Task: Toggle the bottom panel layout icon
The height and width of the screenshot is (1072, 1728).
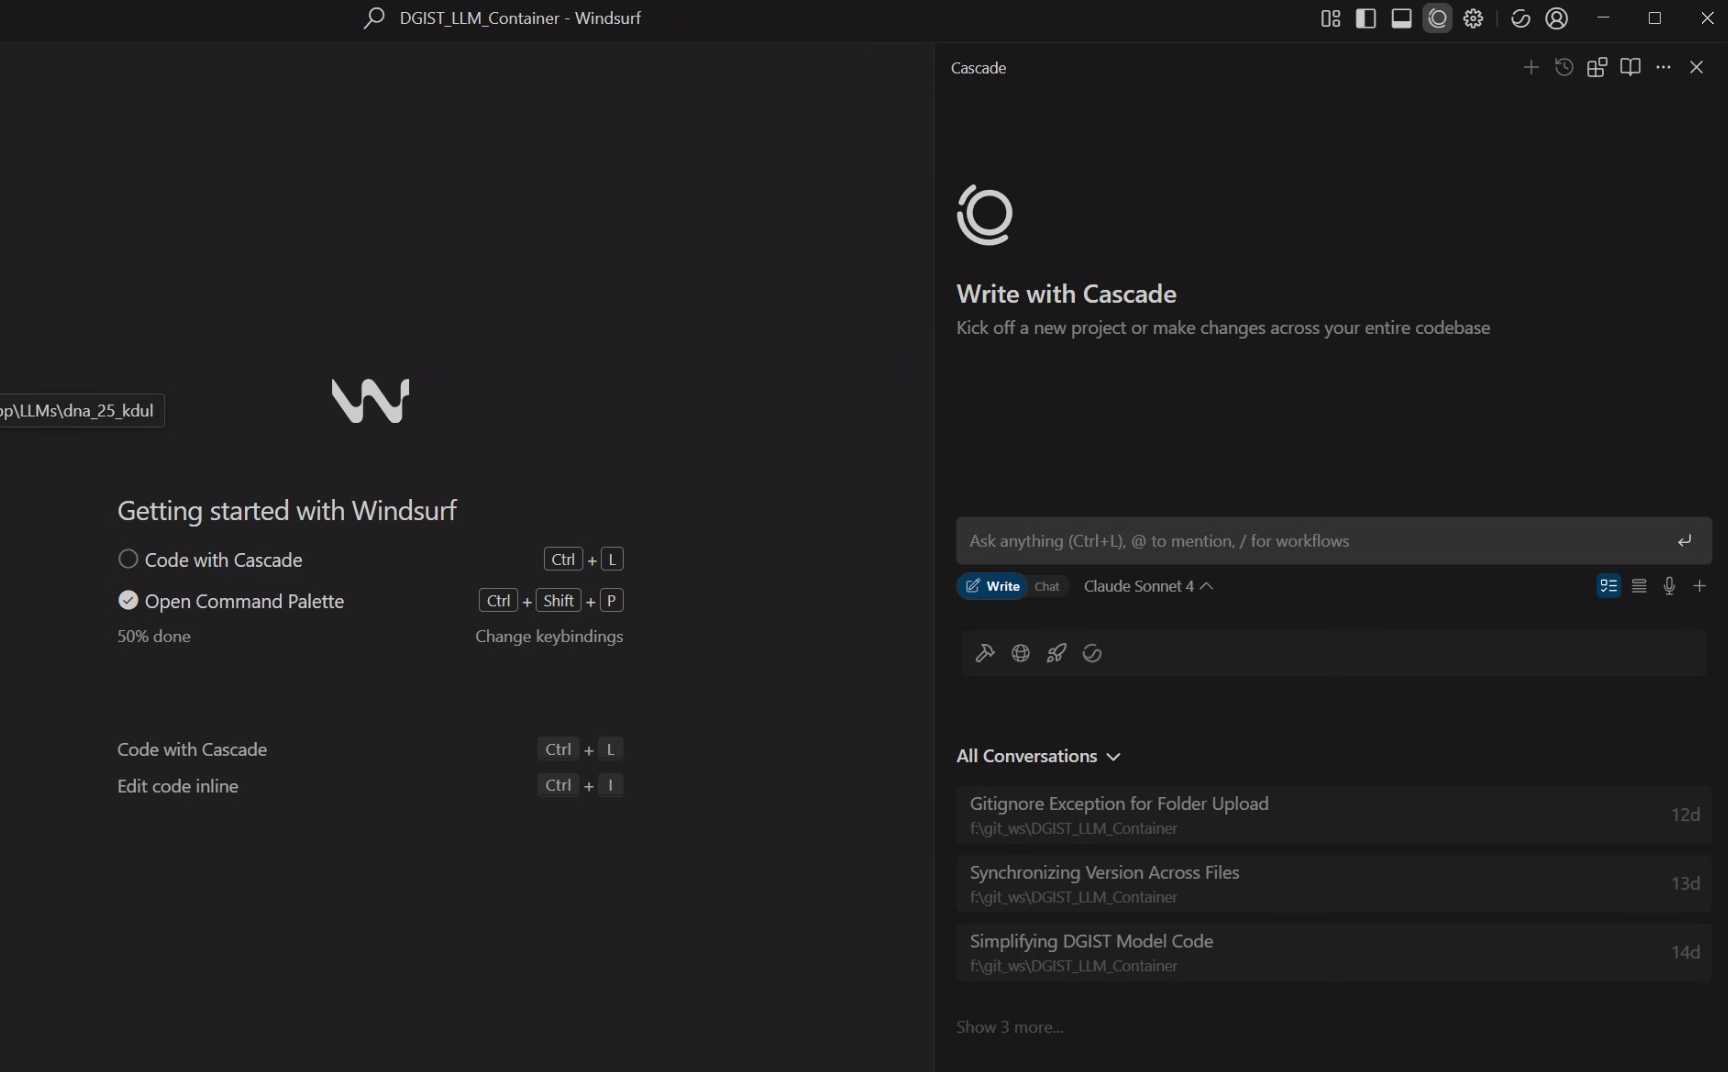Action: [x=1402, y=18]
